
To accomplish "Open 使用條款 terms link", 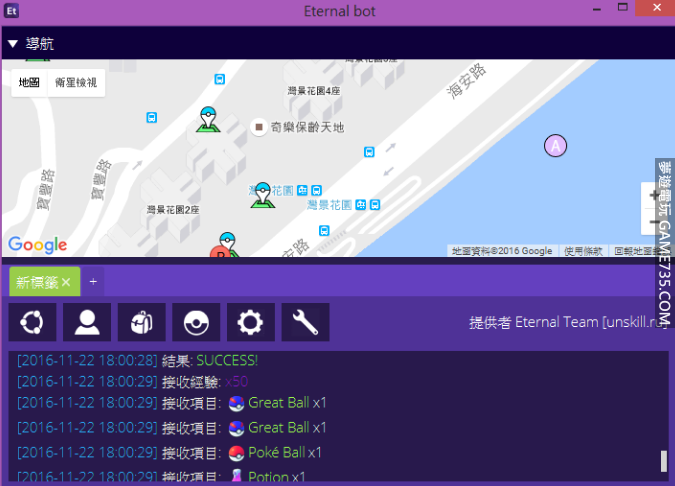I will [x=583, y=251].
